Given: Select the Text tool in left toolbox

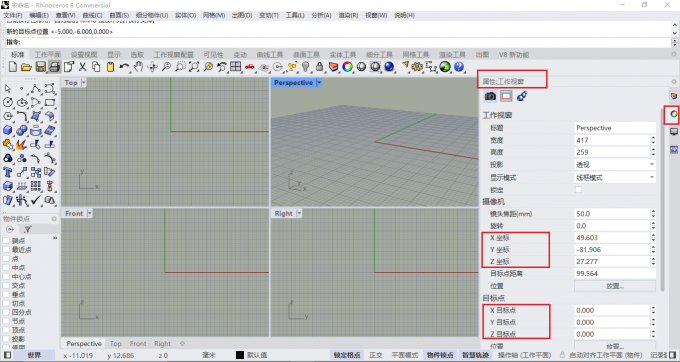Looking at the screenshot, I should point(8,172).
